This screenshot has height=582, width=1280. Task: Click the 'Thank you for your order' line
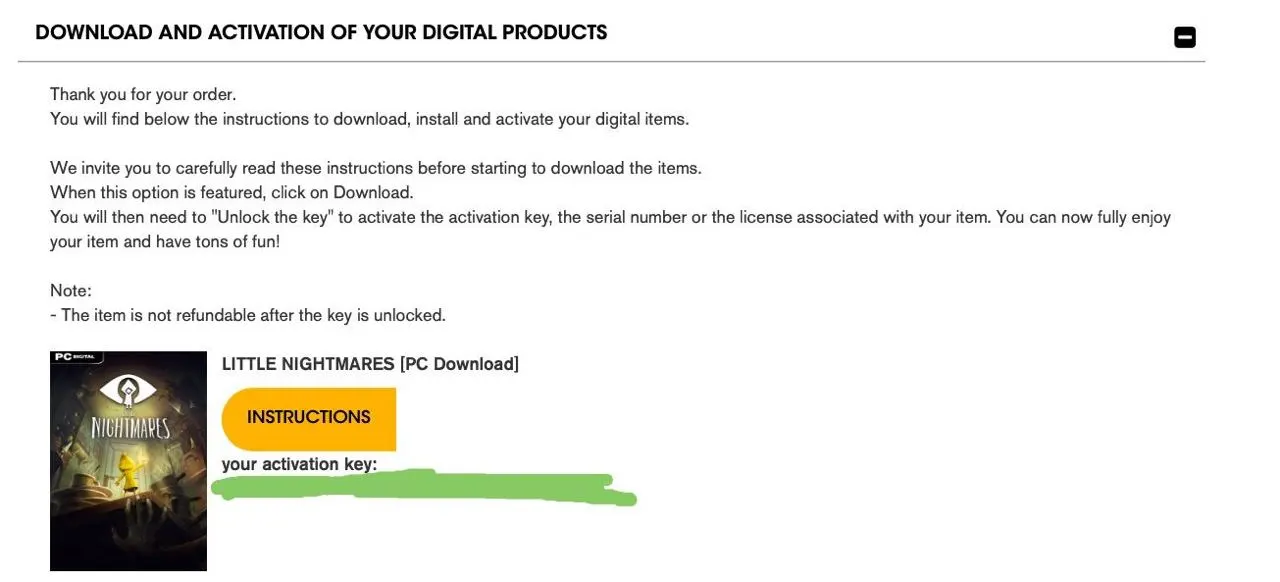(143, 94)
